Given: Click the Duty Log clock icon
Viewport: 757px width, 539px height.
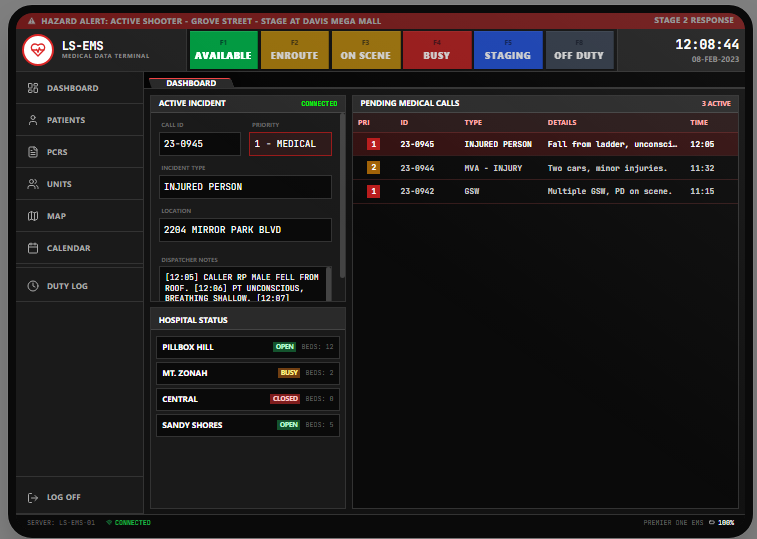Looking at the screenshot, I should click(x=33, y=286).
